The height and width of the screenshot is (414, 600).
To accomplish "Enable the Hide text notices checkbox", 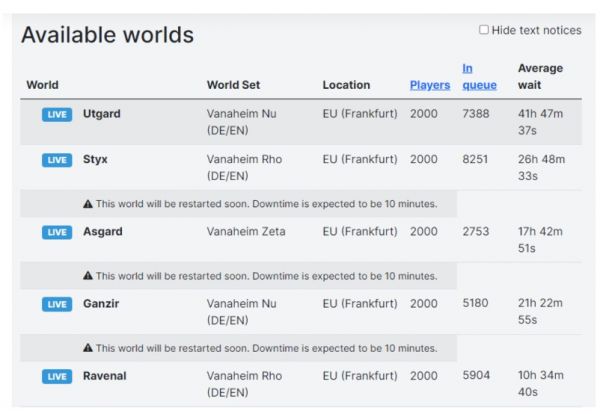I will [x=484, y=30].
